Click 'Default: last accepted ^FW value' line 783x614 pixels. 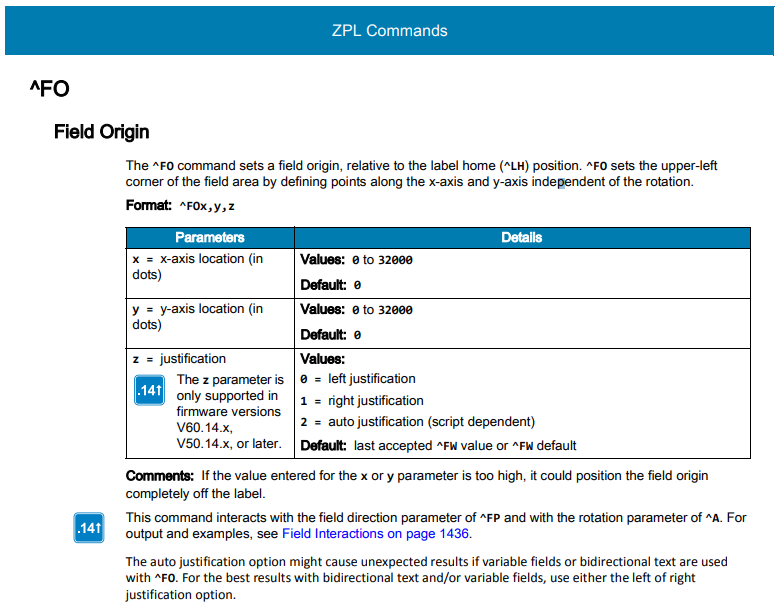(x=438, y=446)
